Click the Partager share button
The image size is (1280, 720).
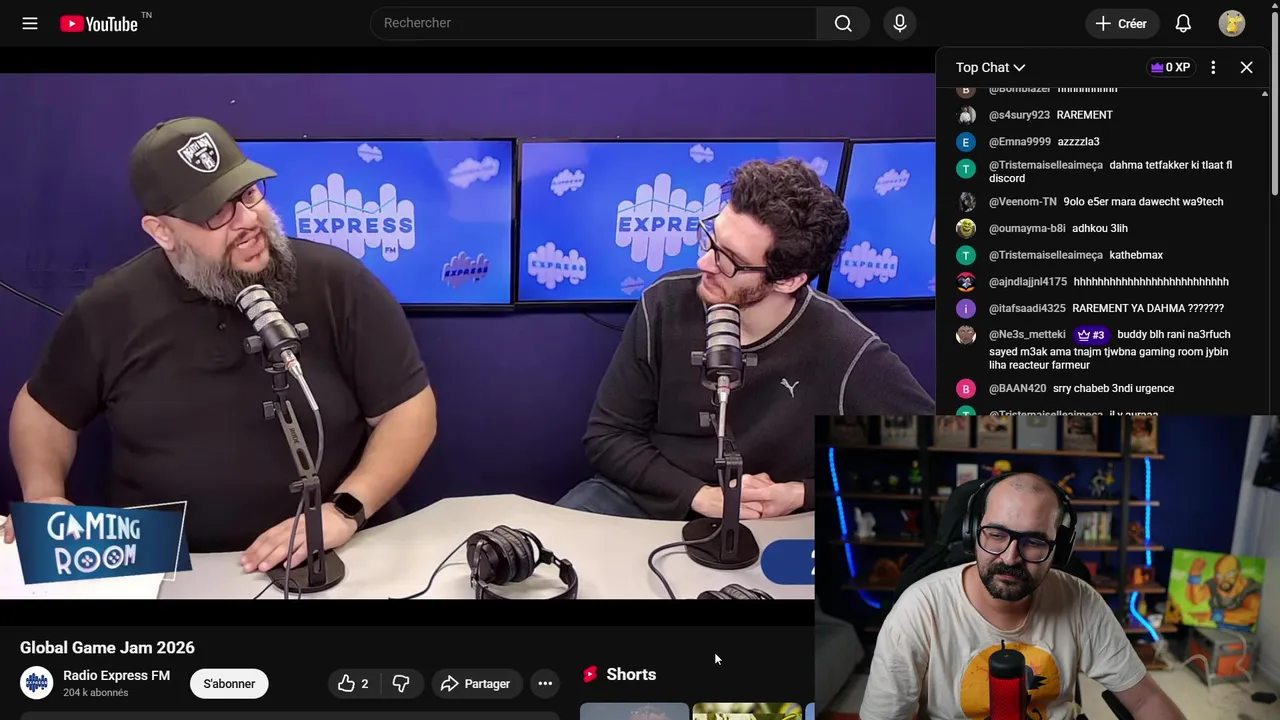click(x=475, y=684)
